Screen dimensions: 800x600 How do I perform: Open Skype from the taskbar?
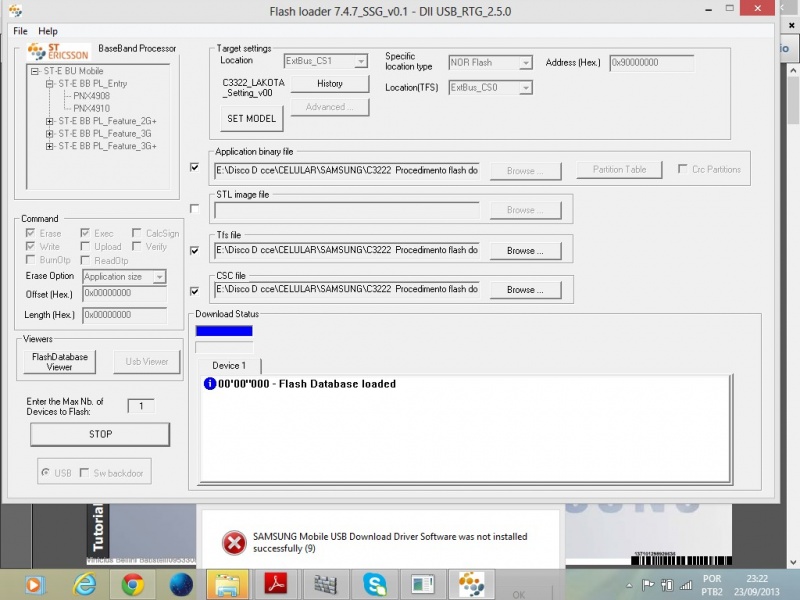click(x=374, y=585)
